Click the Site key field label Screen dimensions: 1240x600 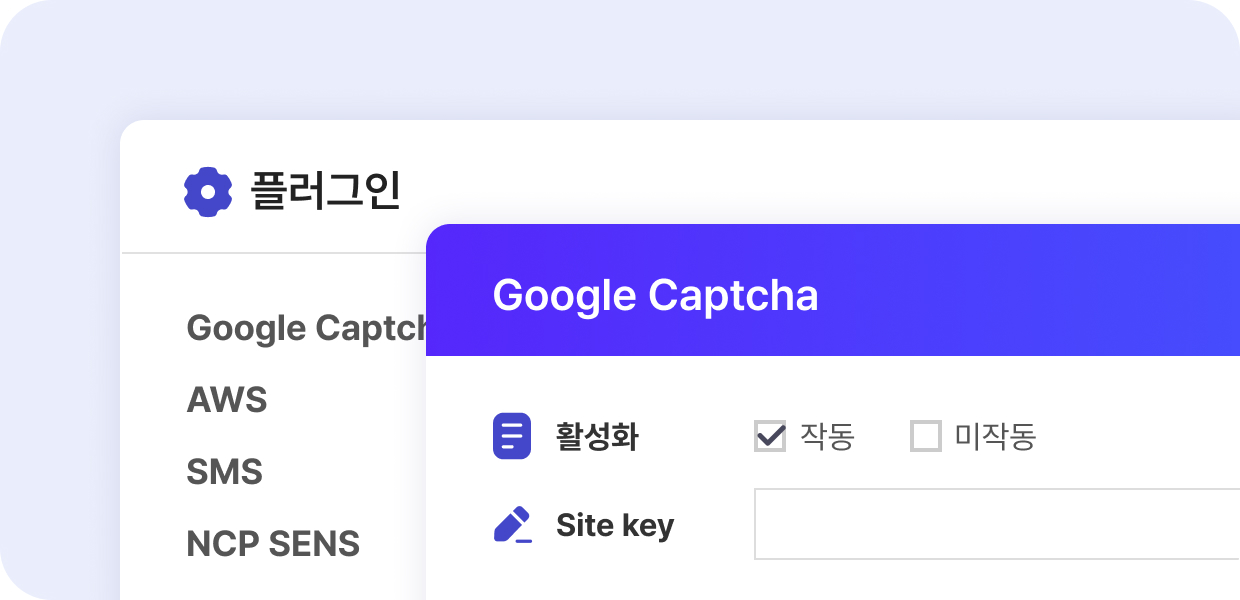click(x=615, y=525)
